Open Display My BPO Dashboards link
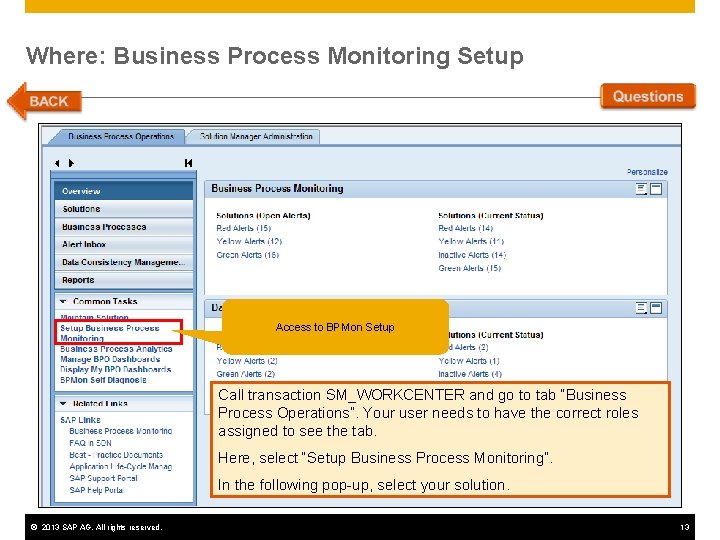The width and height of the screenshot is (720, 540). pyautogui.click(x=116, y=370)
